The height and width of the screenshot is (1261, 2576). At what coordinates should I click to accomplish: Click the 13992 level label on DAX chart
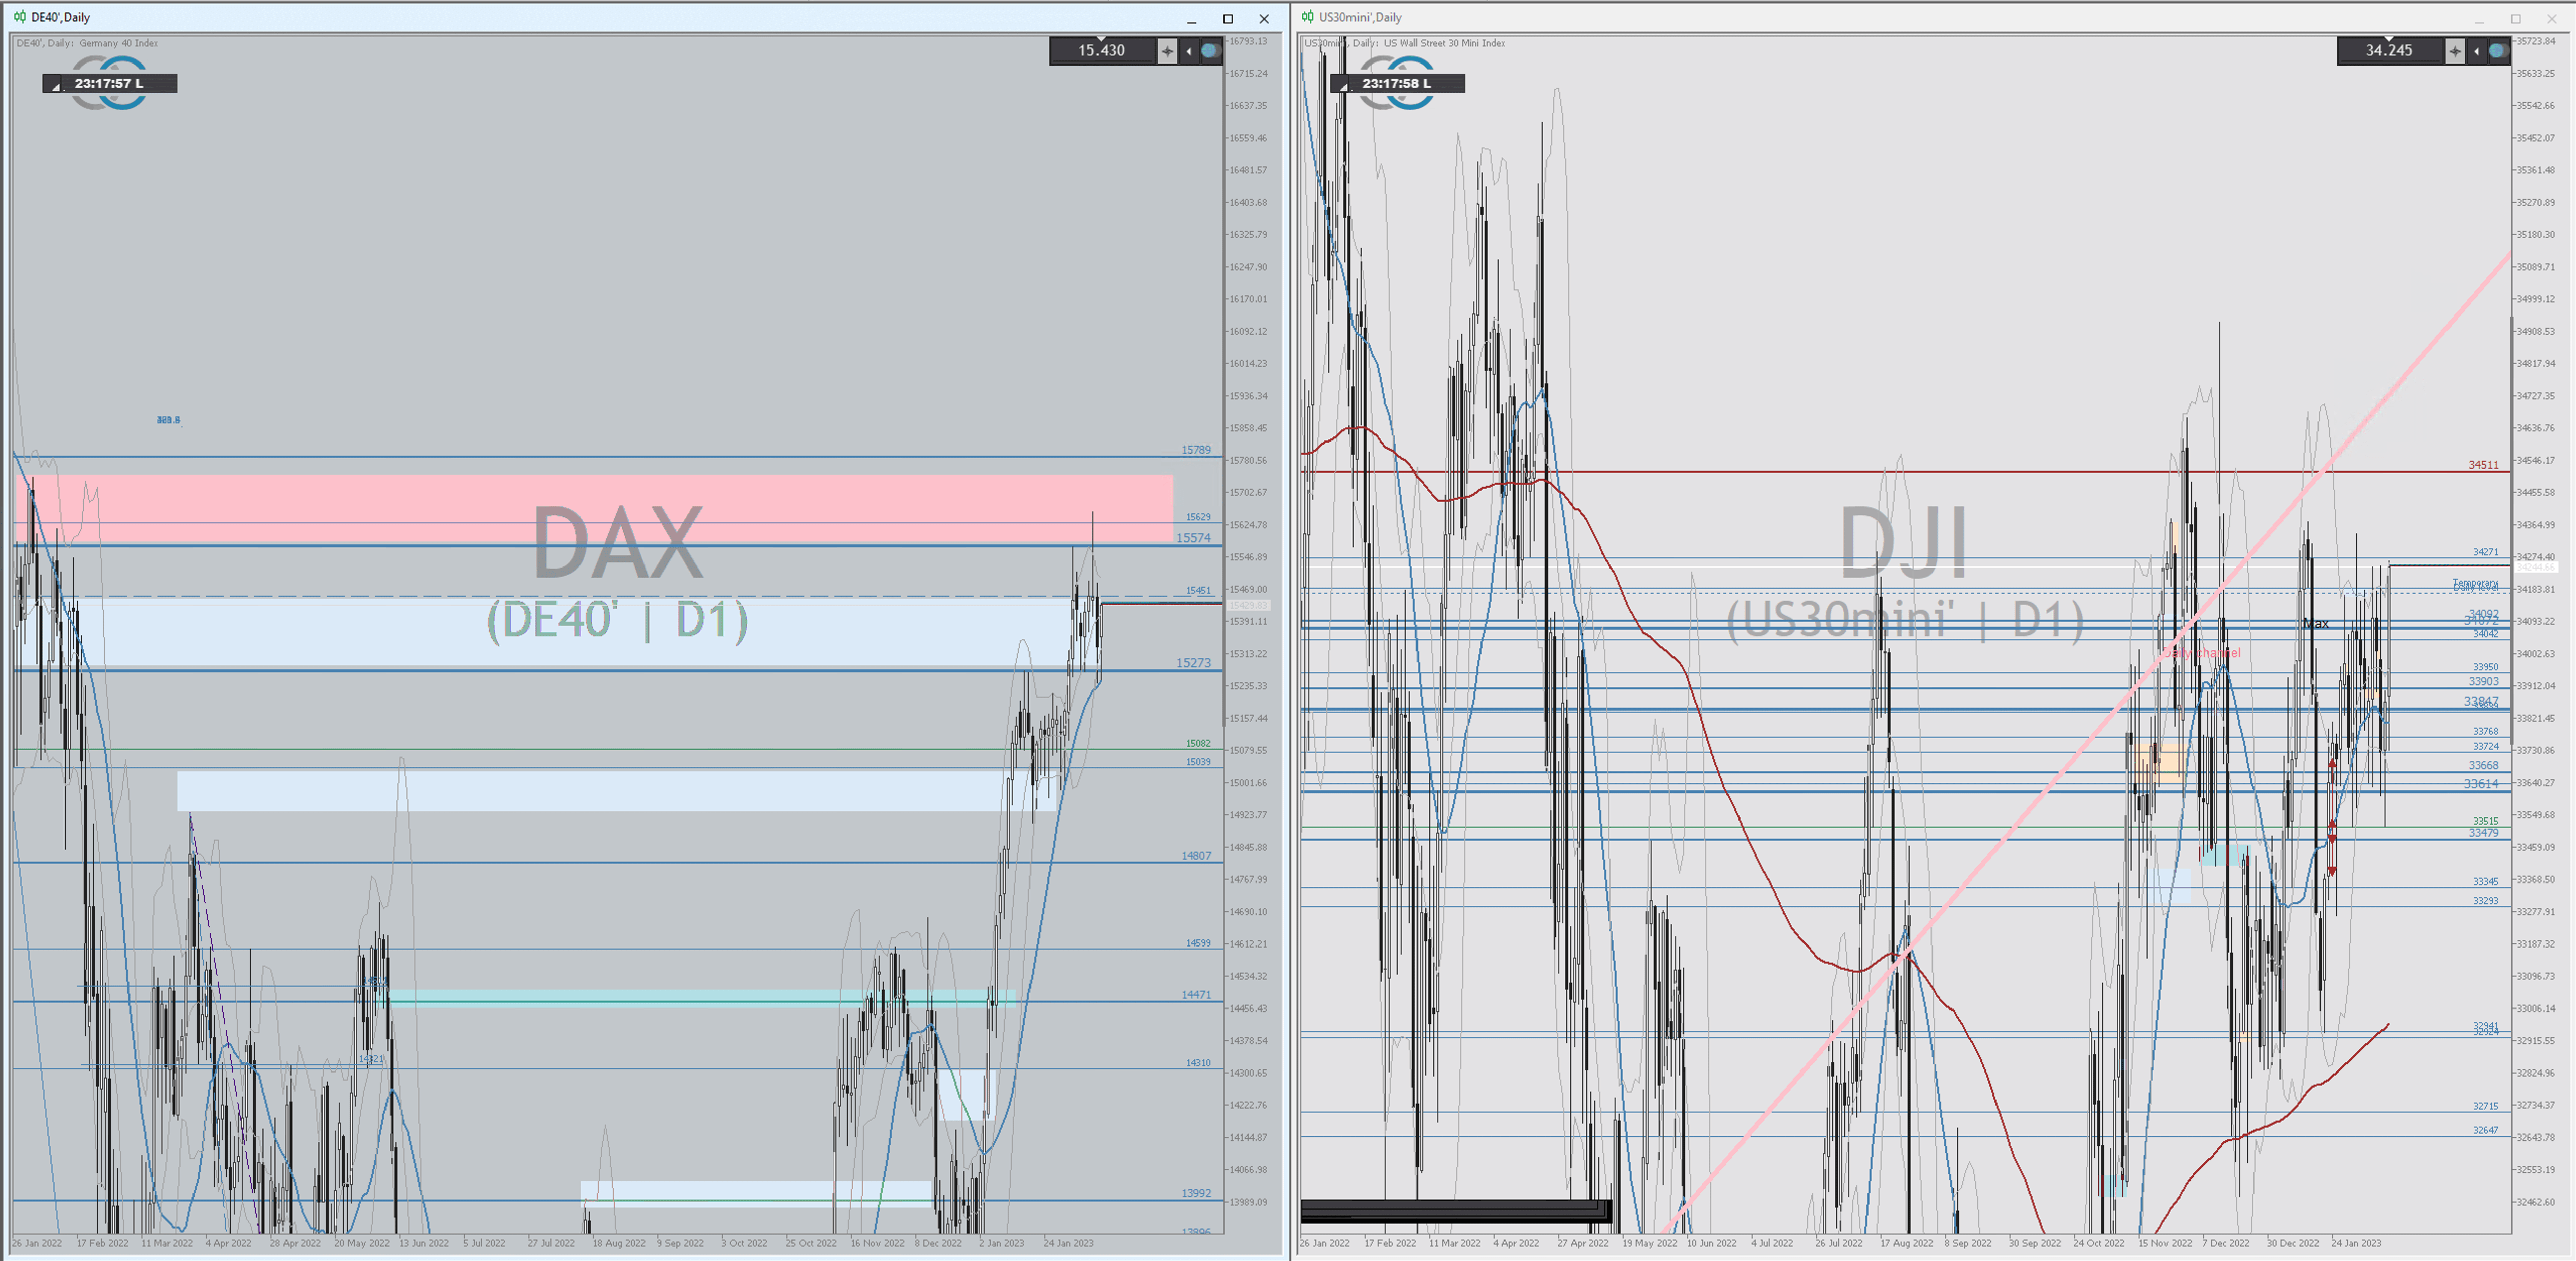(1196, 1193)
